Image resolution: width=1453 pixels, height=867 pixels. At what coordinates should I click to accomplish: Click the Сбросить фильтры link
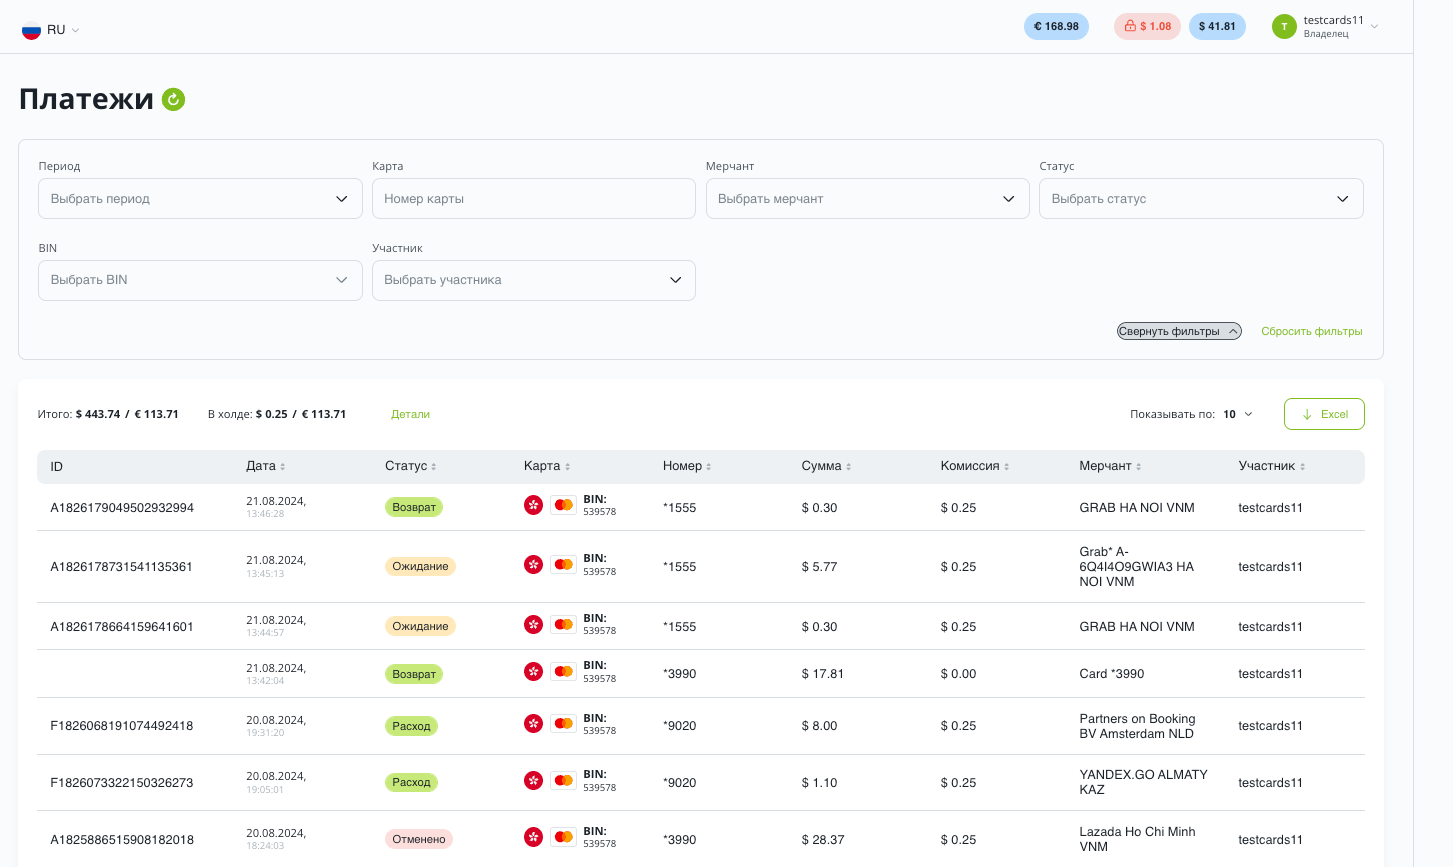1311,331
